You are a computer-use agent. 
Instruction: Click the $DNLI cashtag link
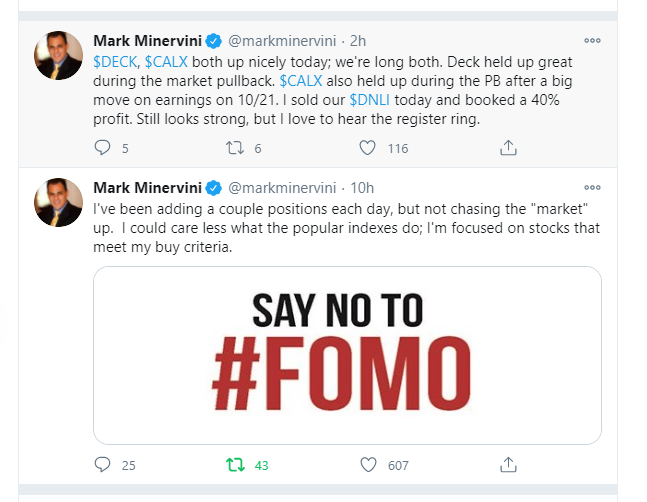(x=374, y=100)
